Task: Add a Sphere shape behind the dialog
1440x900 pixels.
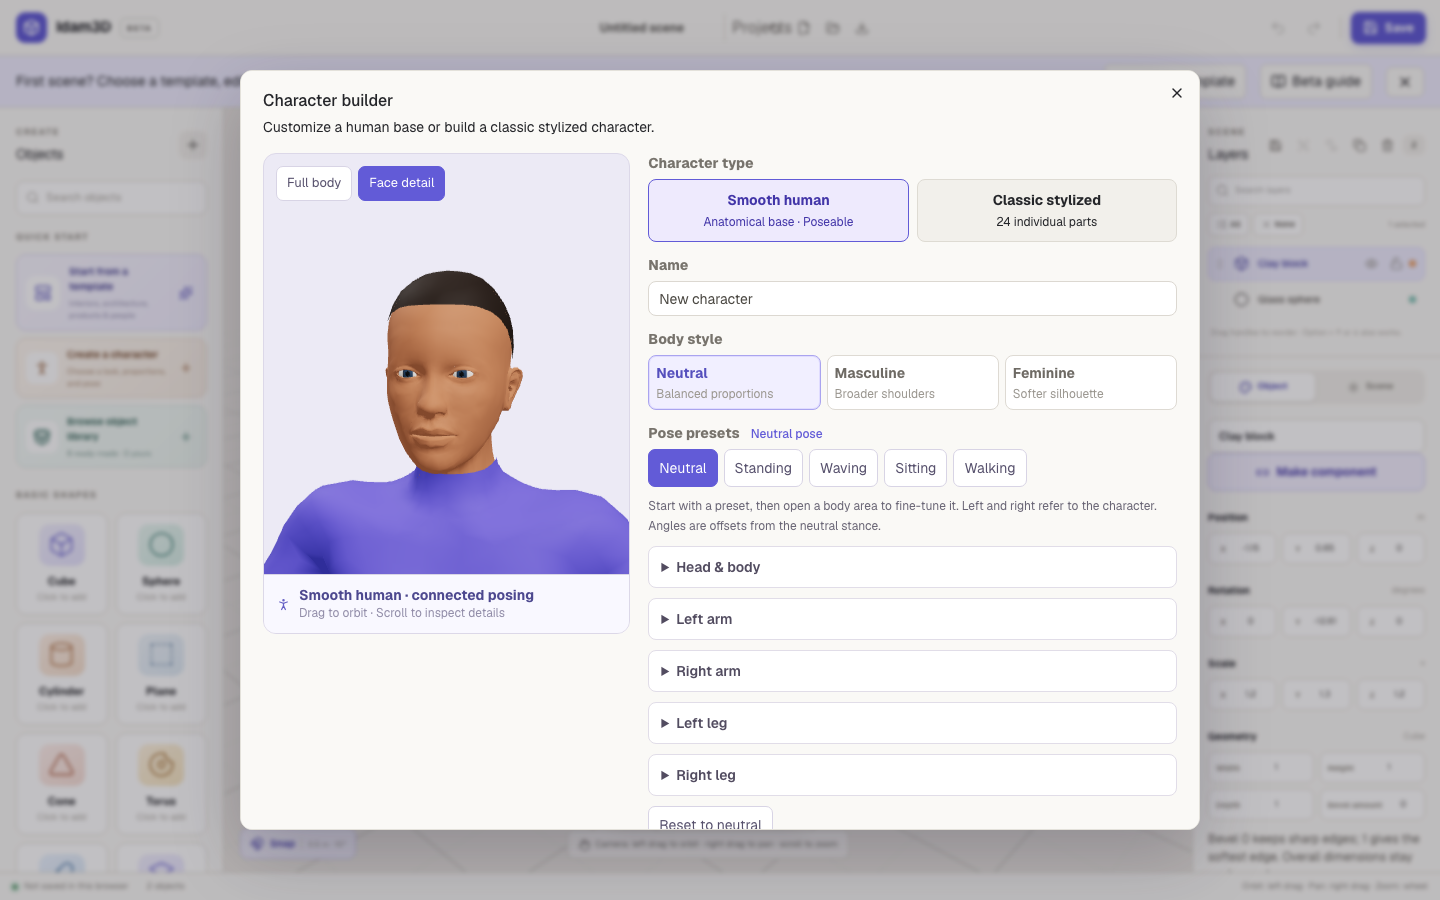Action: 161,563
